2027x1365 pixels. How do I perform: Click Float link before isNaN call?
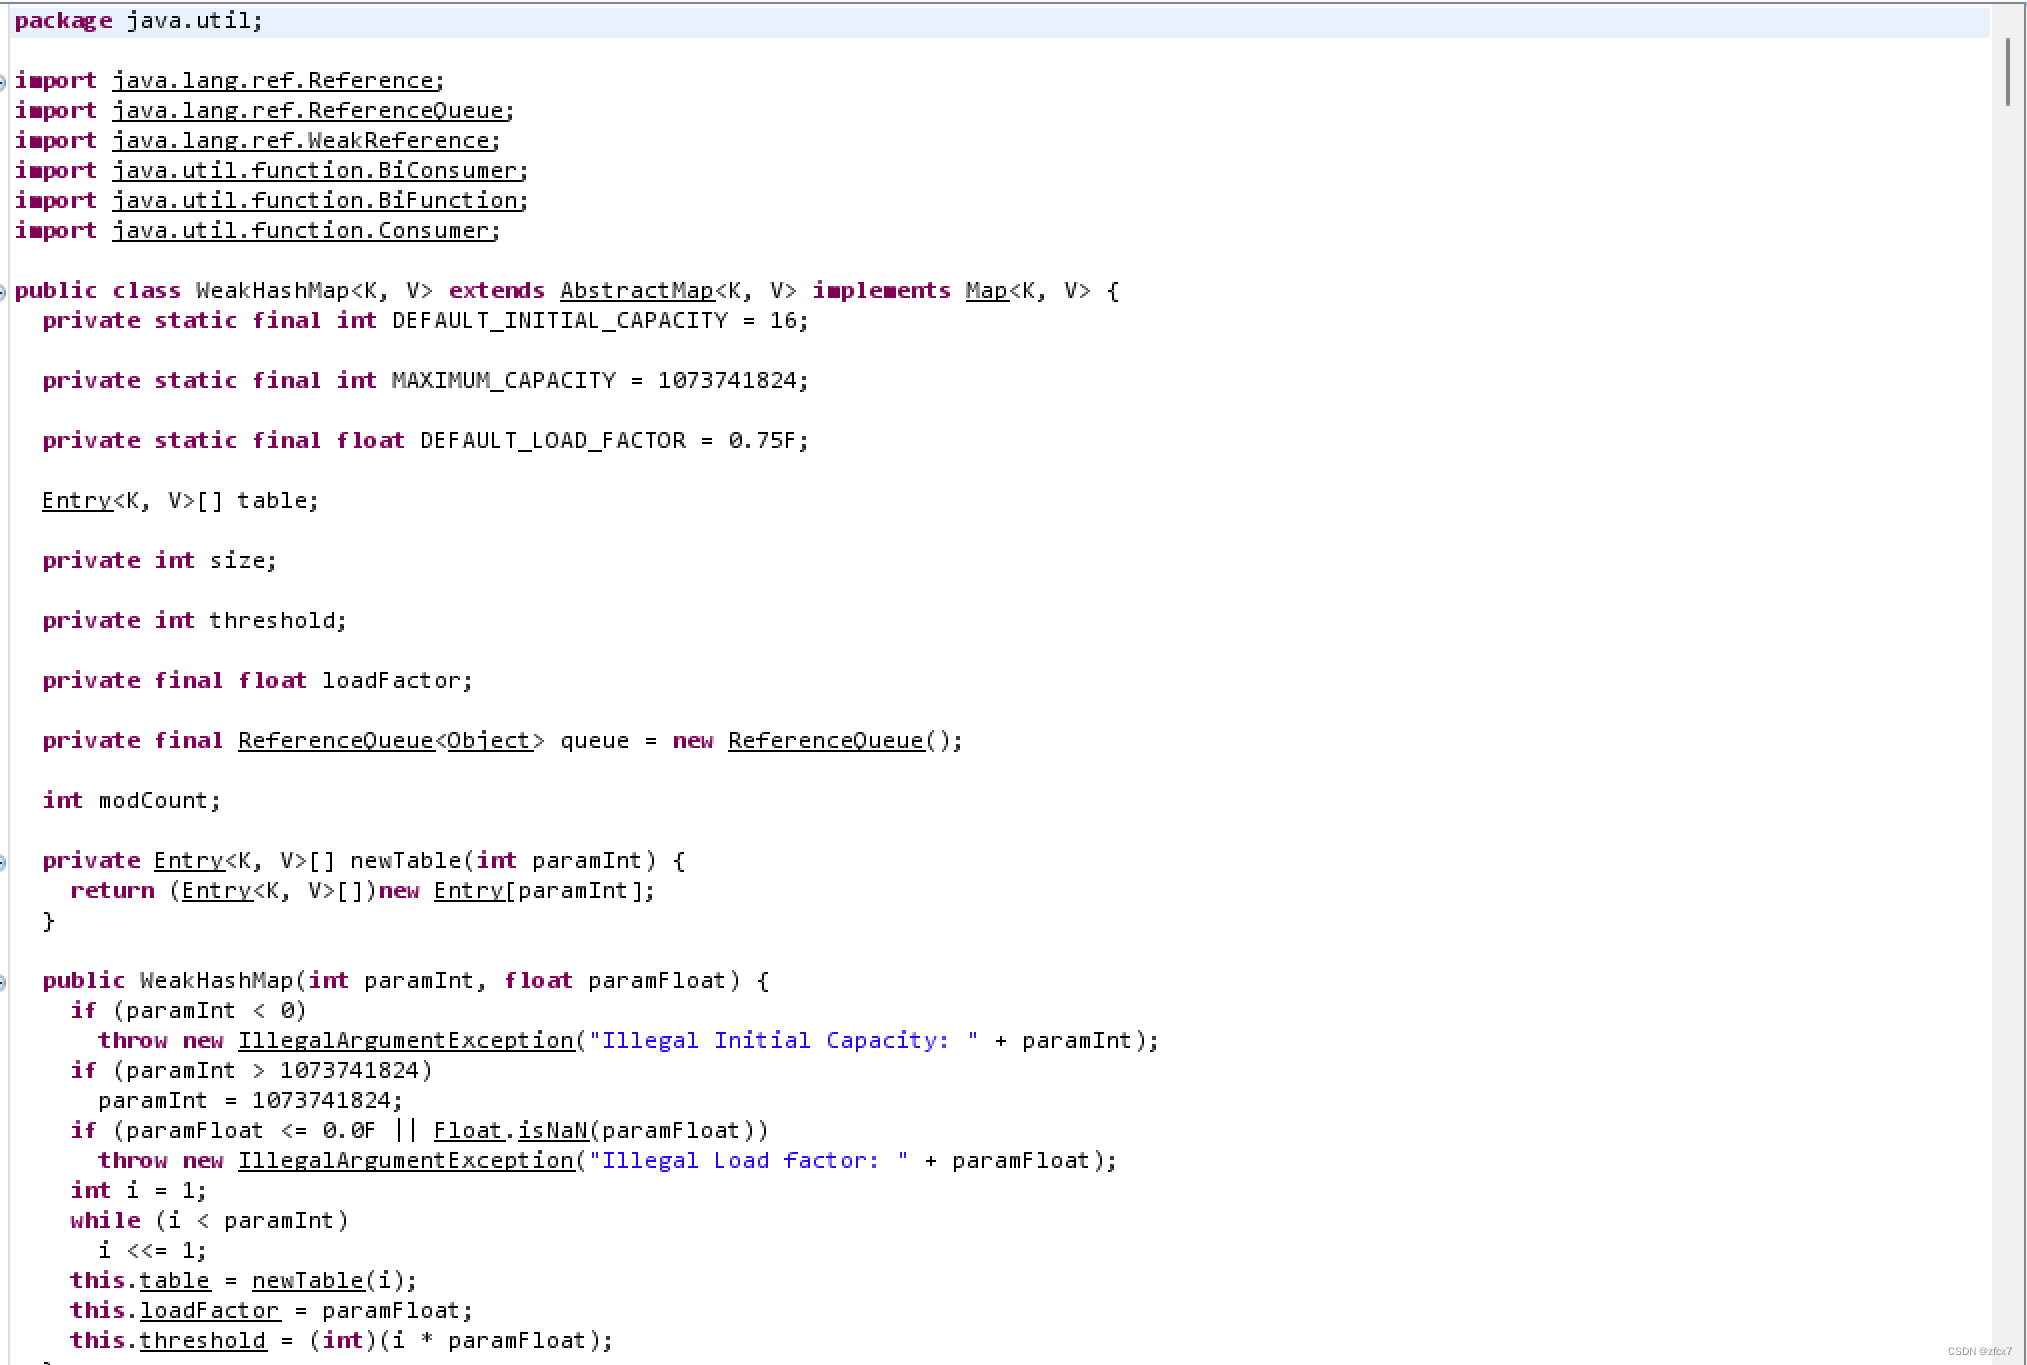coord(467,1131)
